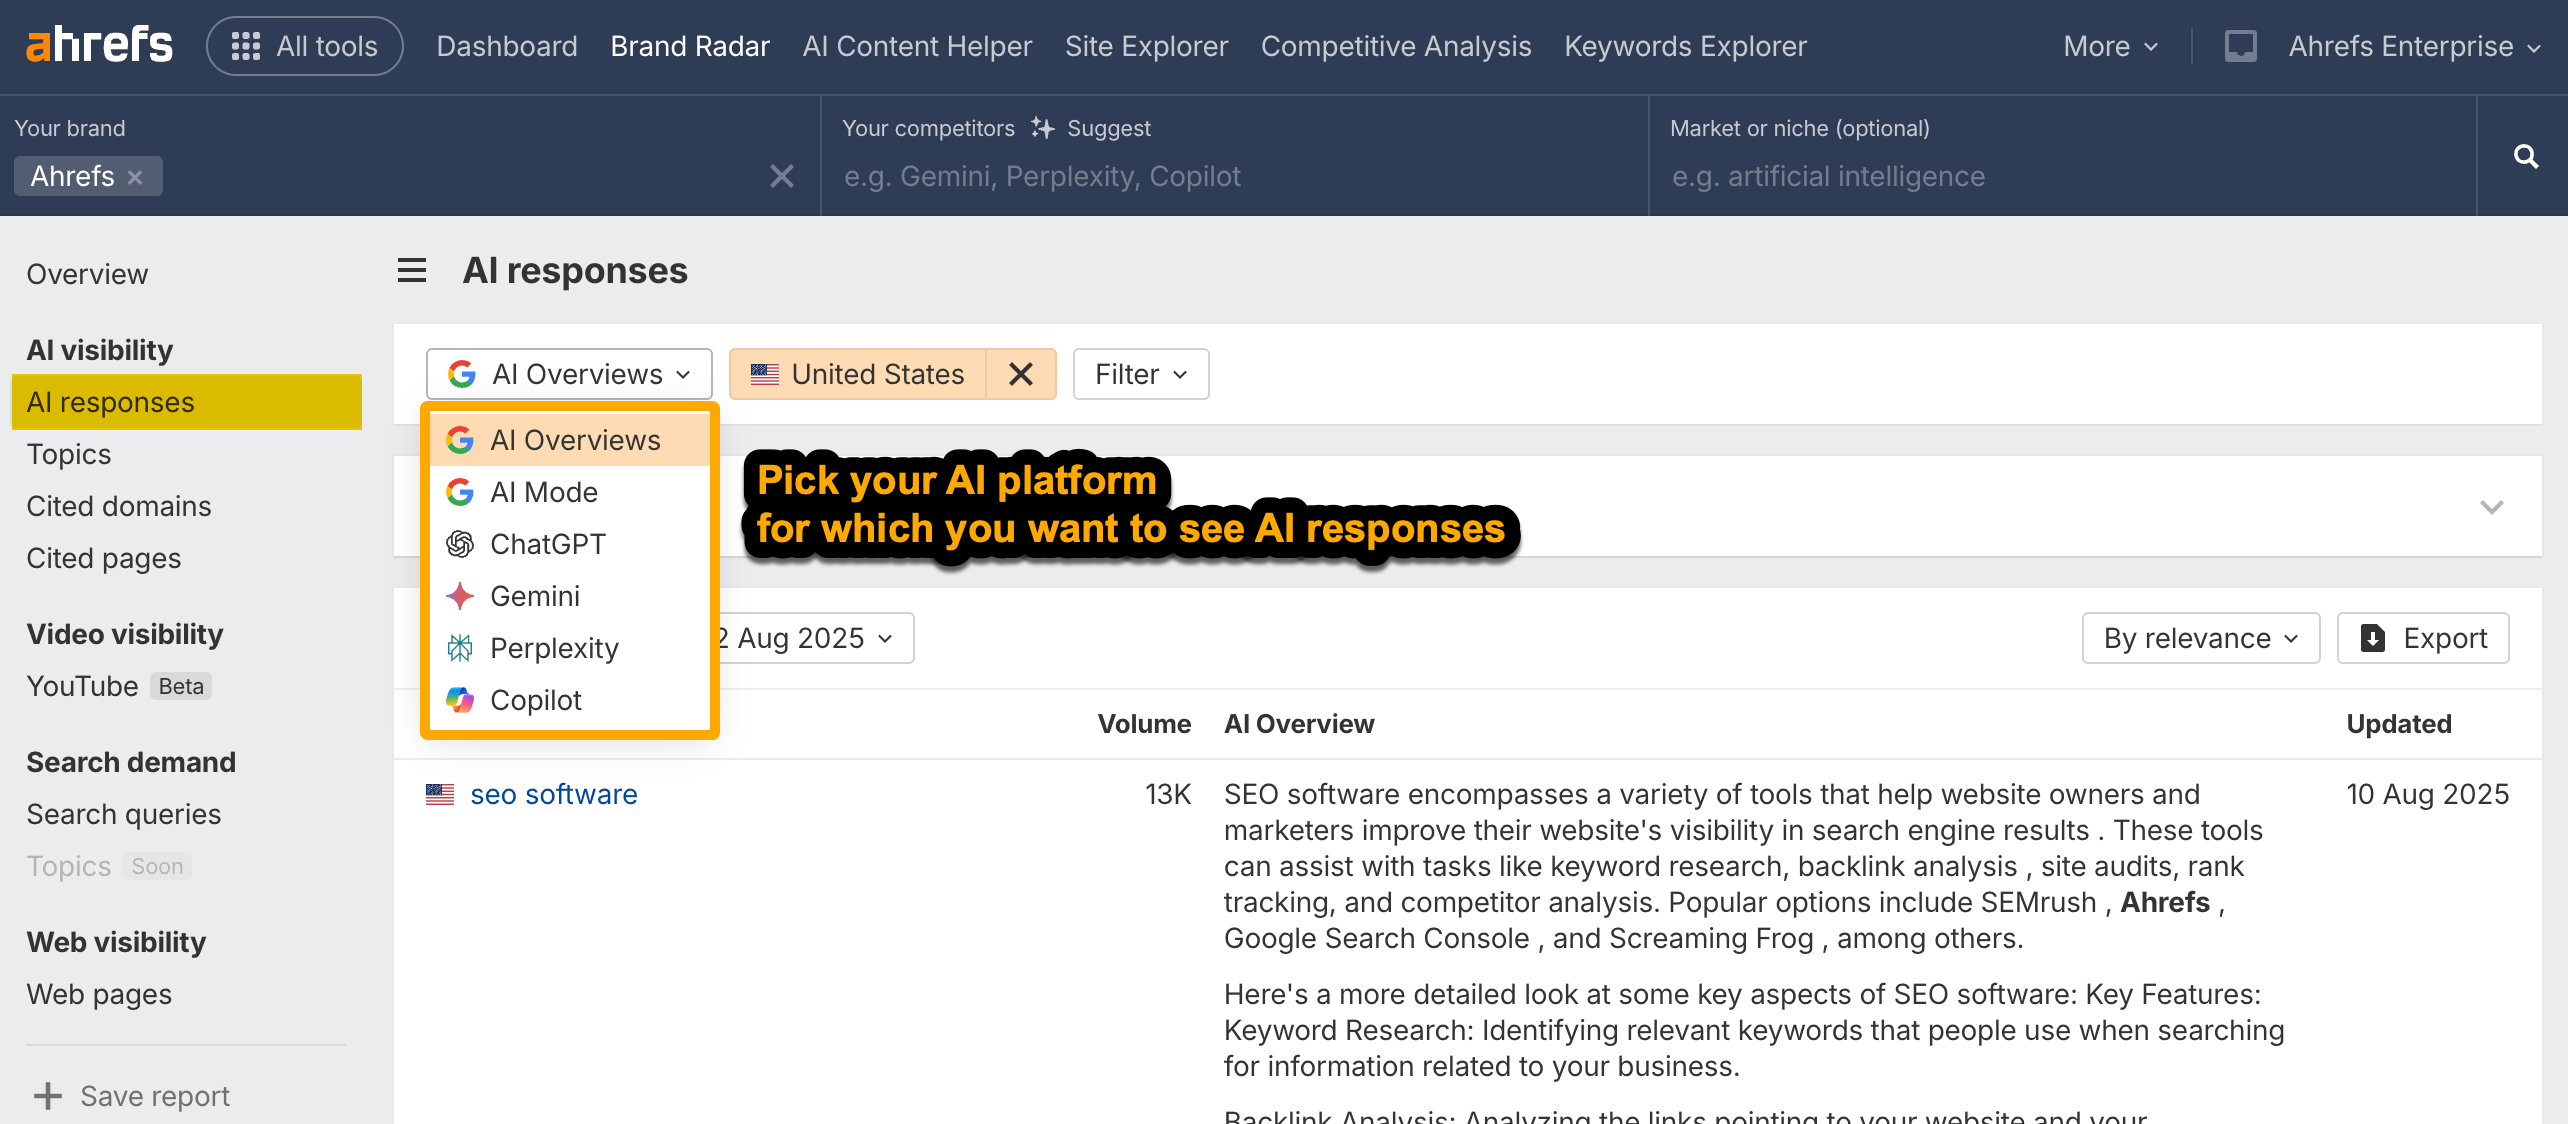Click the Export button
The height and width of the screenshot is (1124, 2568).
click(x=2423, y=638)
